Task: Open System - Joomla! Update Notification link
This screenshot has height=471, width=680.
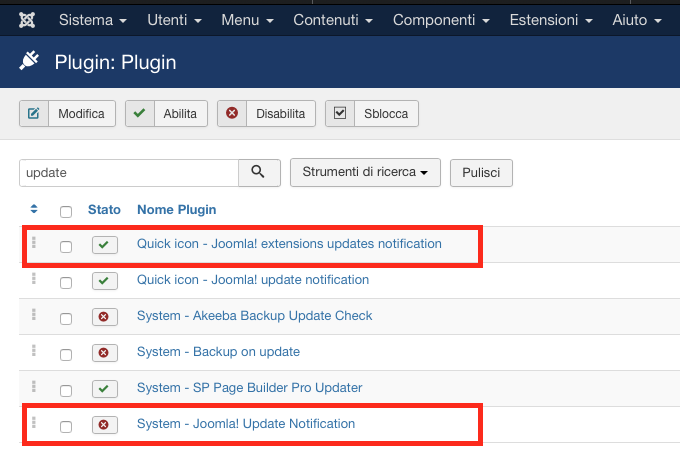Action: 246,424
